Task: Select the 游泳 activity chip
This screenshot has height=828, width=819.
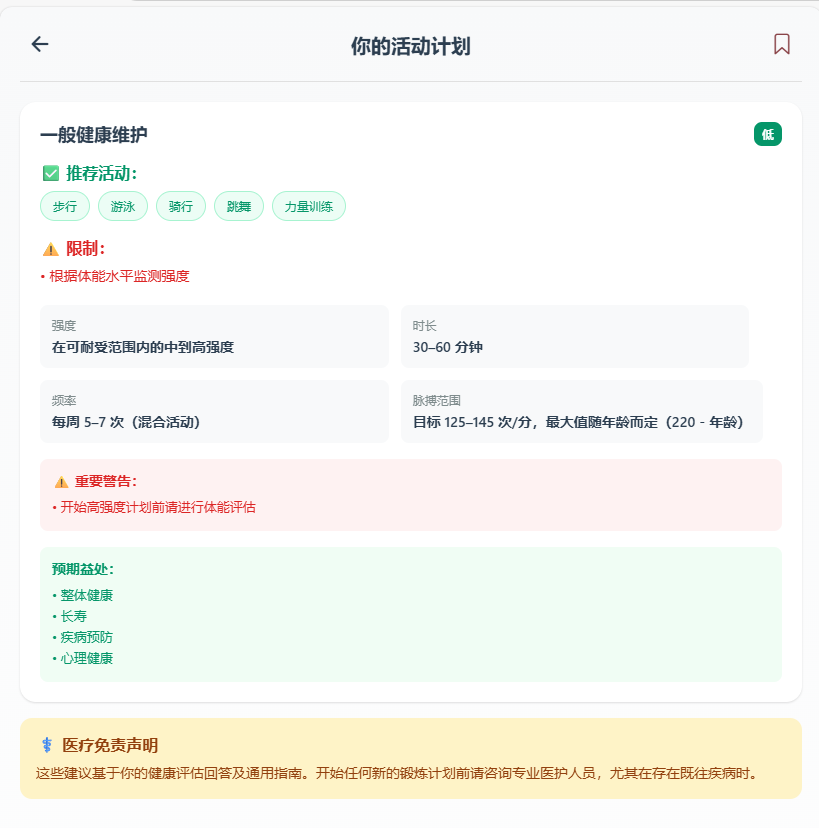Action: (x=123, y=207)
